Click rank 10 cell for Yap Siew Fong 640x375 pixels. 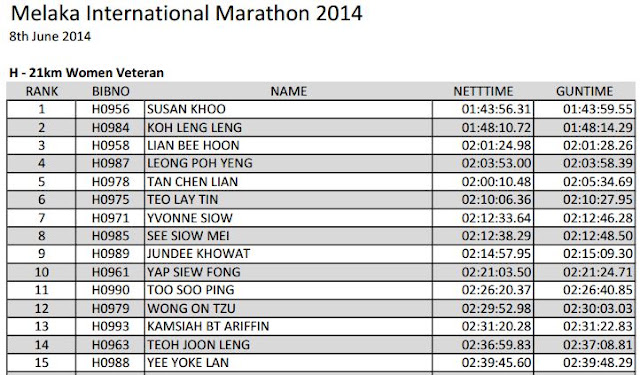[41, 272]
